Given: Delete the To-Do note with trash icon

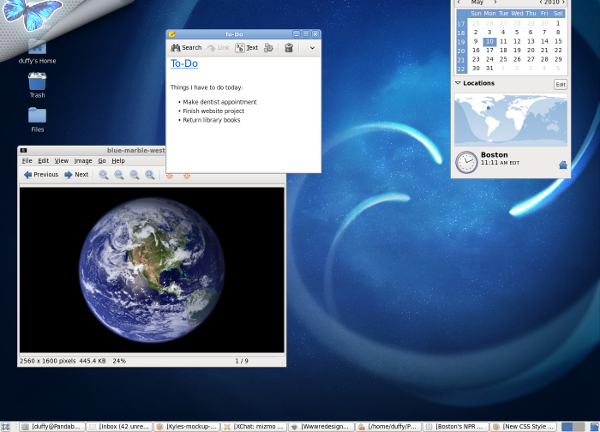Looking at the screenshot, I should (x=289, y=48).
